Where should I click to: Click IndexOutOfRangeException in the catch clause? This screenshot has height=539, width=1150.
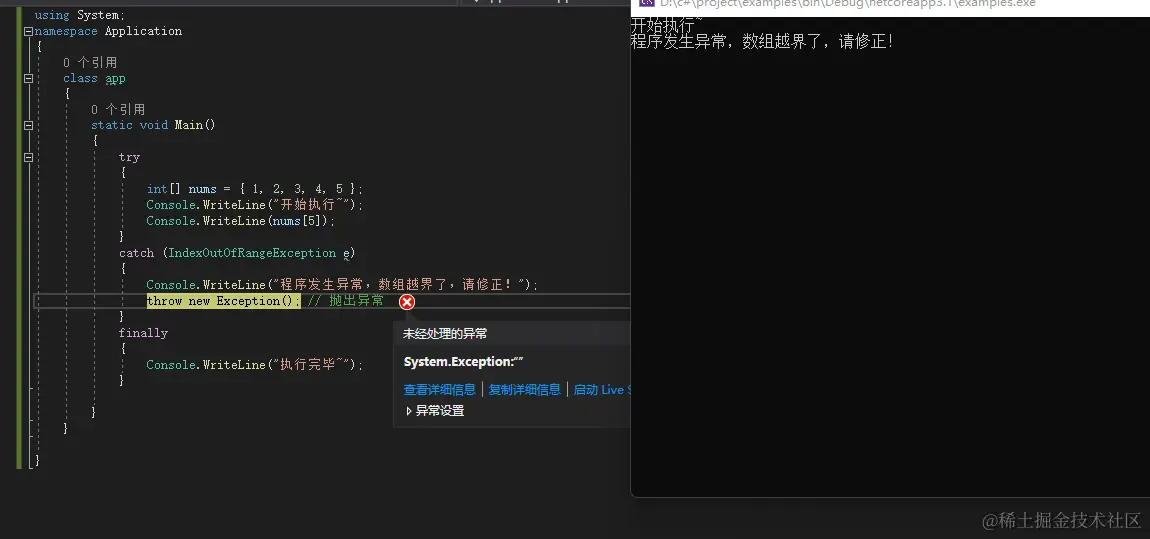tap(252, 253)
